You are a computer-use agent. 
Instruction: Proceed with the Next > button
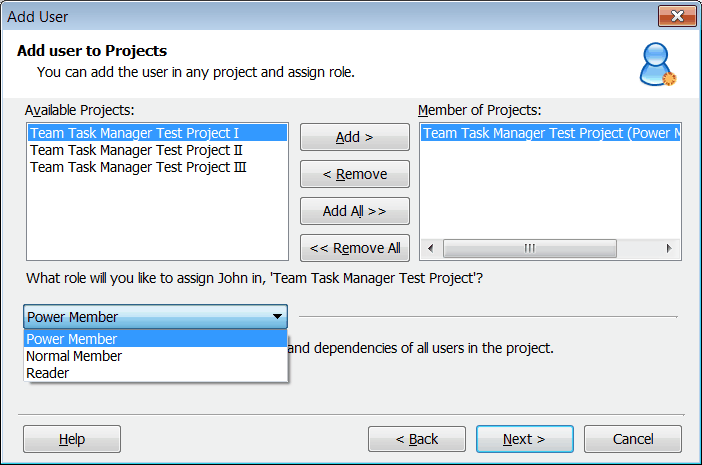pyautogui.click(x=524, y=439)
